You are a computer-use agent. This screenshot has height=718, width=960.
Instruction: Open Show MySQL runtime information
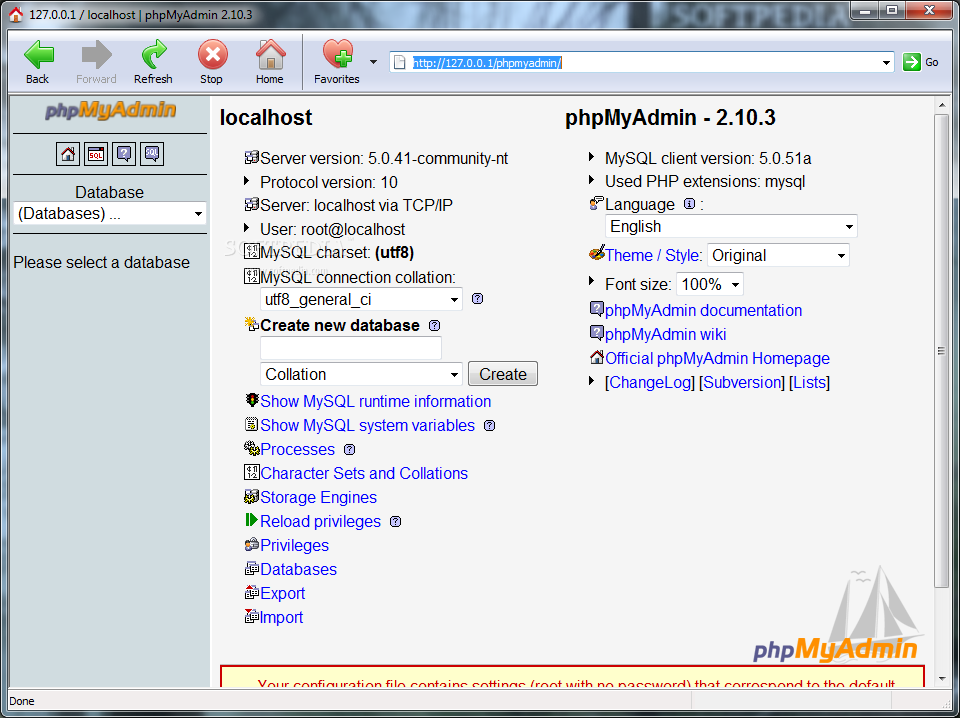(x=375, y=402)
